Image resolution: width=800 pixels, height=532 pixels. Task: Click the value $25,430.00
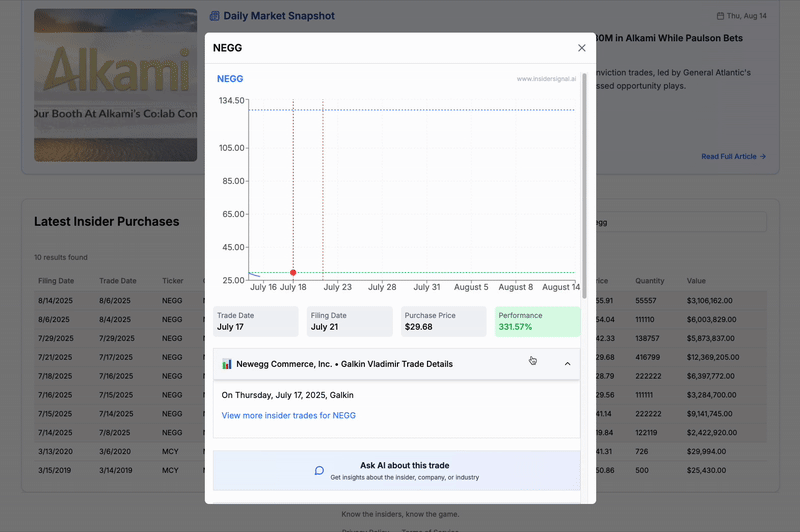coord(706,470)
